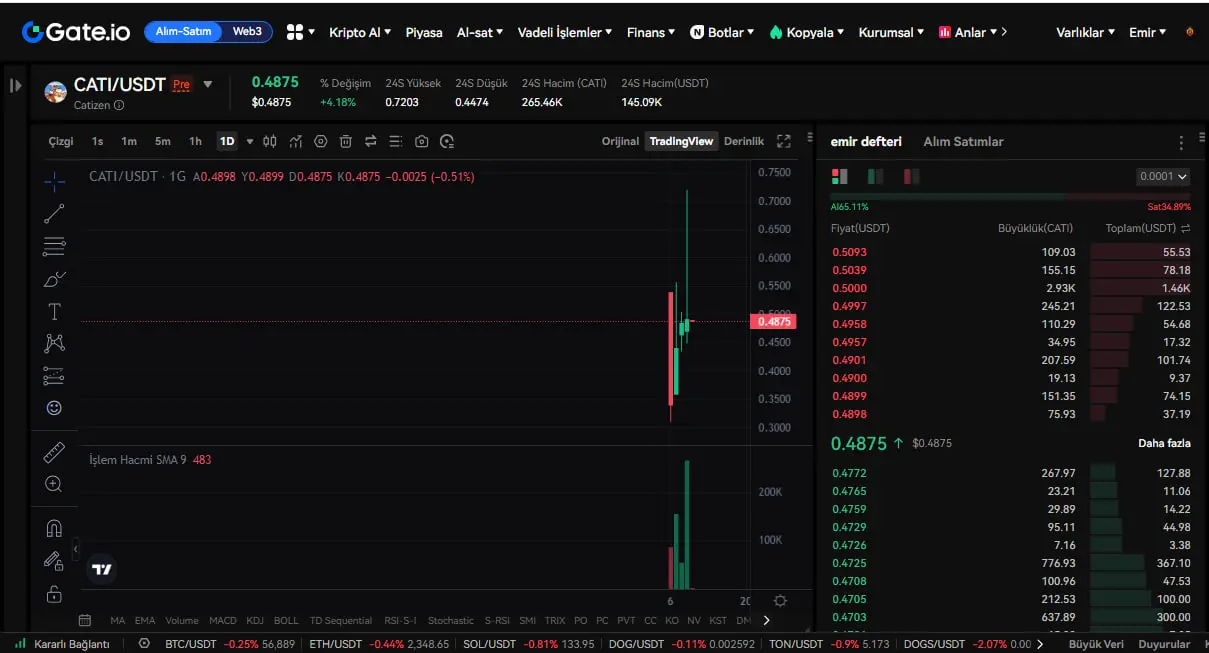Select the trend line drawing tool
Screen dimensions: 1209x653
tap(54, 213)
